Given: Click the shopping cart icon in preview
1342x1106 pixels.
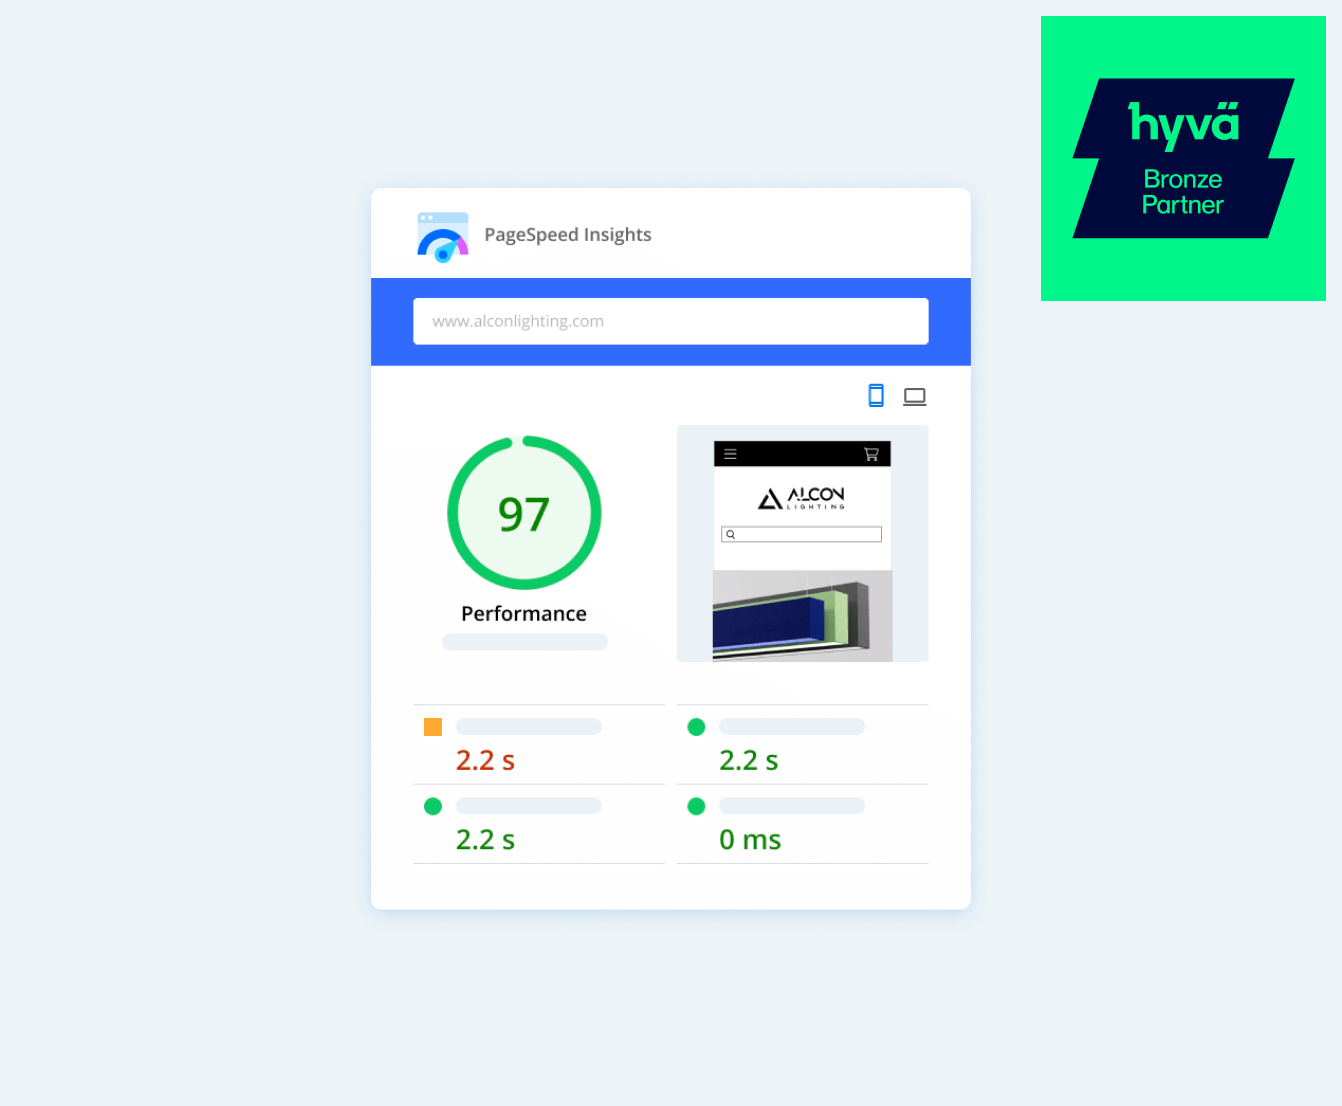Looking at the screenshot, I should pyautogui.click(x=871, y=454).
